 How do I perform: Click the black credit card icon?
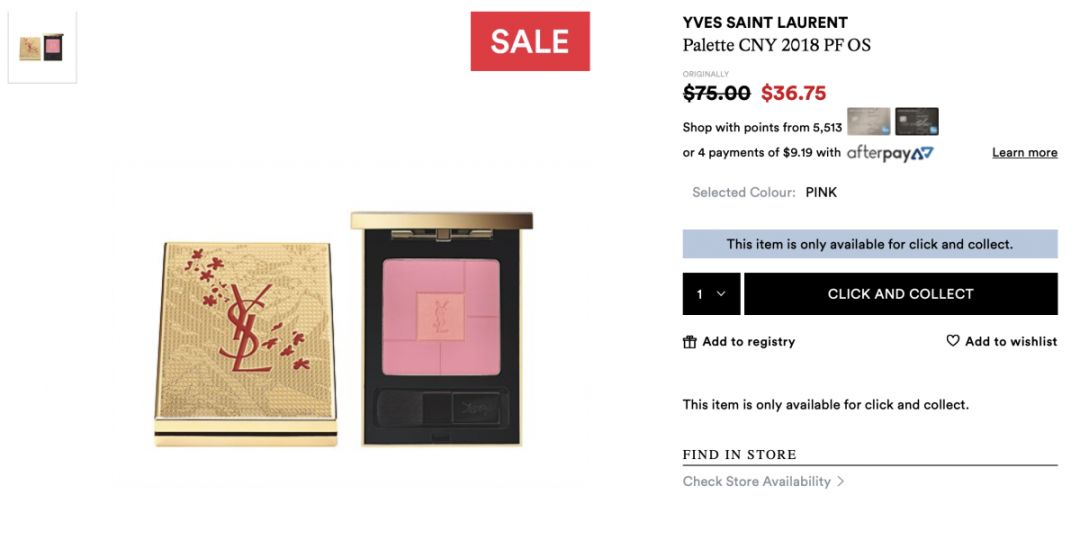coord(916,122)
